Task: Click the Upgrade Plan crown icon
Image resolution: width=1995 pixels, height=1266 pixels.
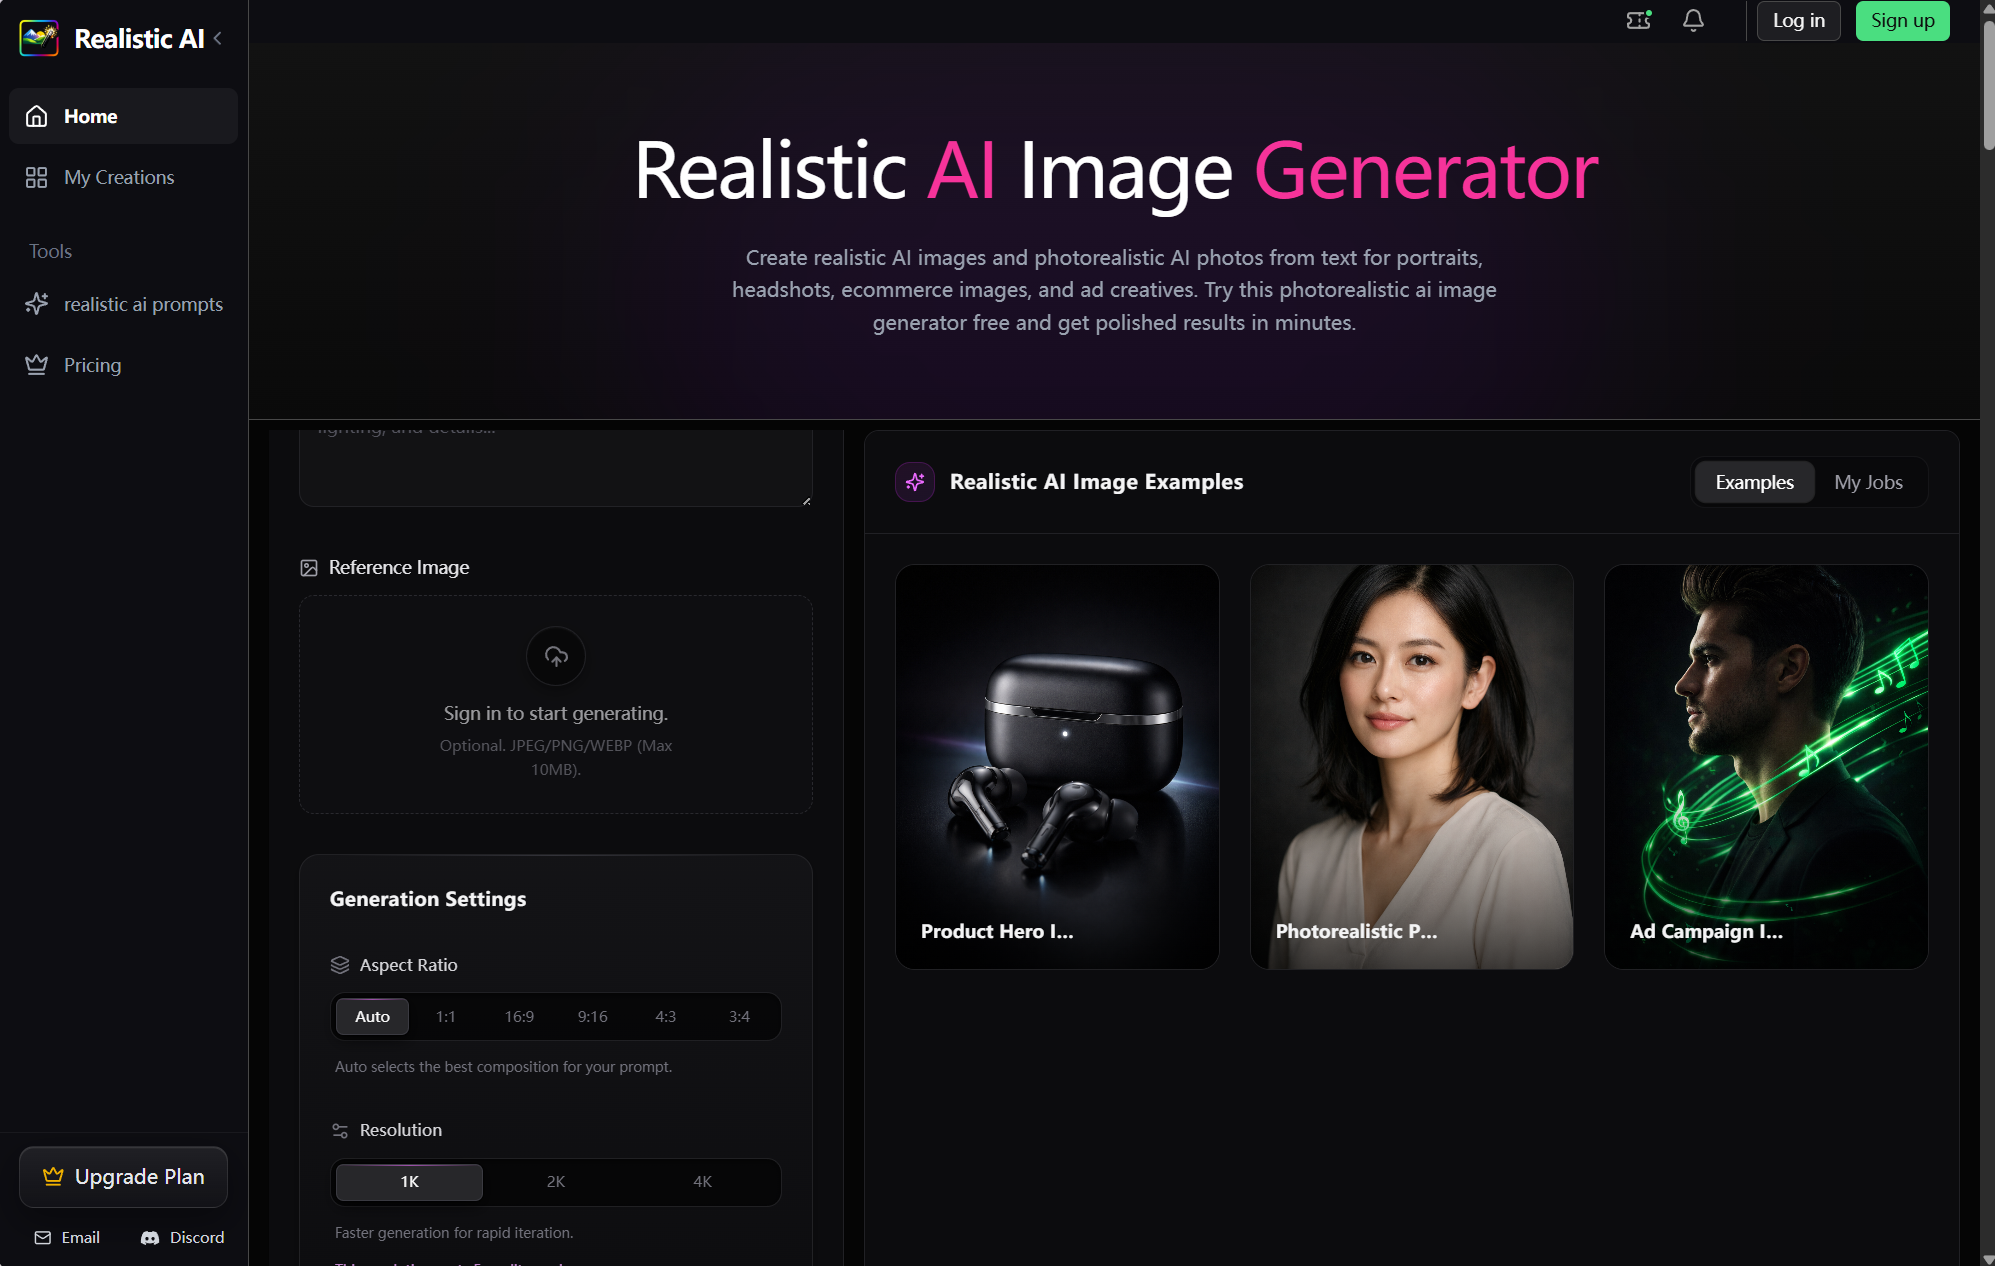Action: pyautogui.click(x=53, y=1177)
